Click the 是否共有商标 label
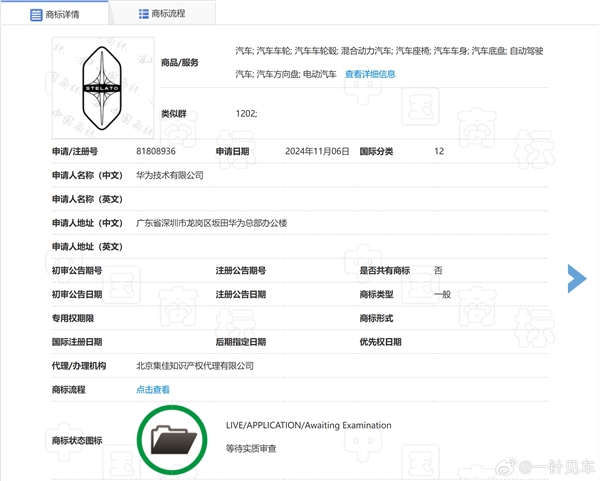Viewport: 600px width, 481px height. point(385,271)
